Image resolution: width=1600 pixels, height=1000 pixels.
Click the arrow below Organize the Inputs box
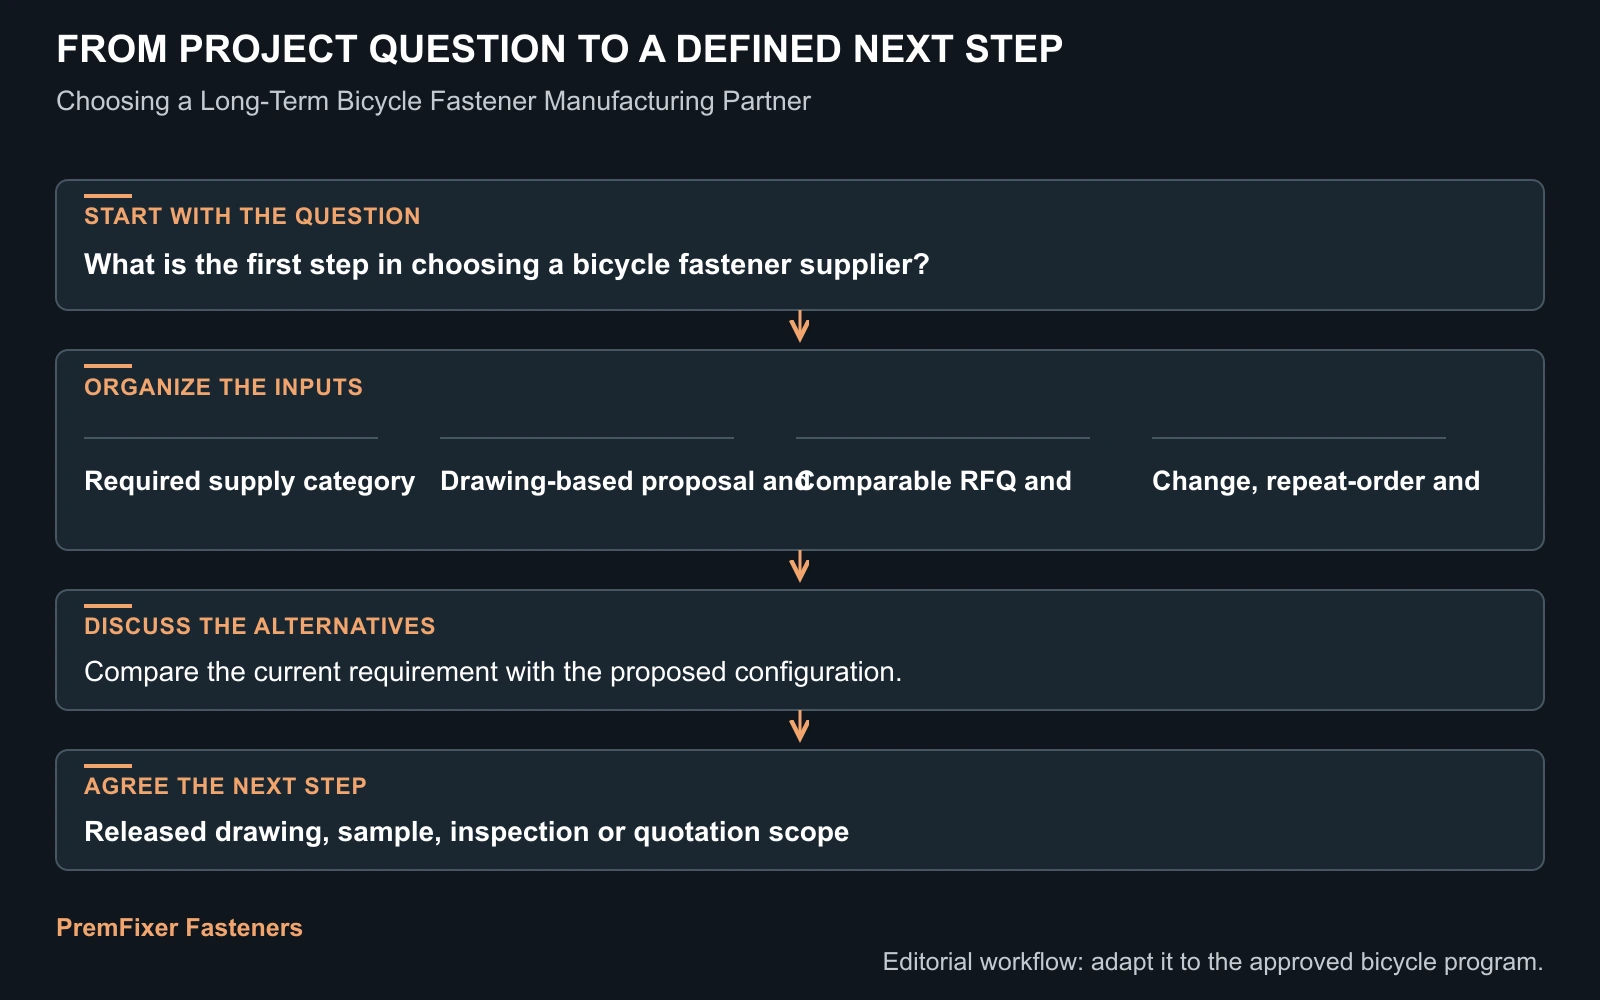(799, 567)
